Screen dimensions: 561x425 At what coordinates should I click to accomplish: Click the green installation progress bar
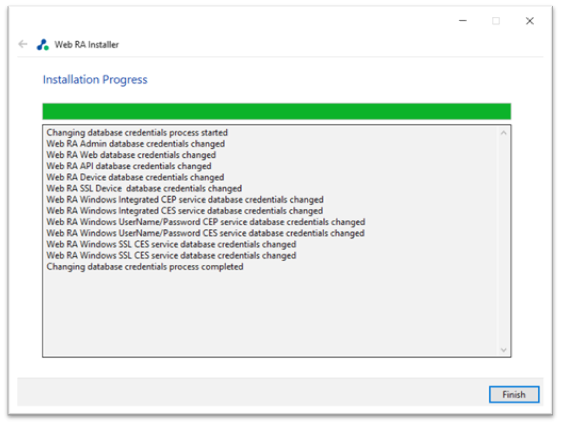[x=277, y=111]
